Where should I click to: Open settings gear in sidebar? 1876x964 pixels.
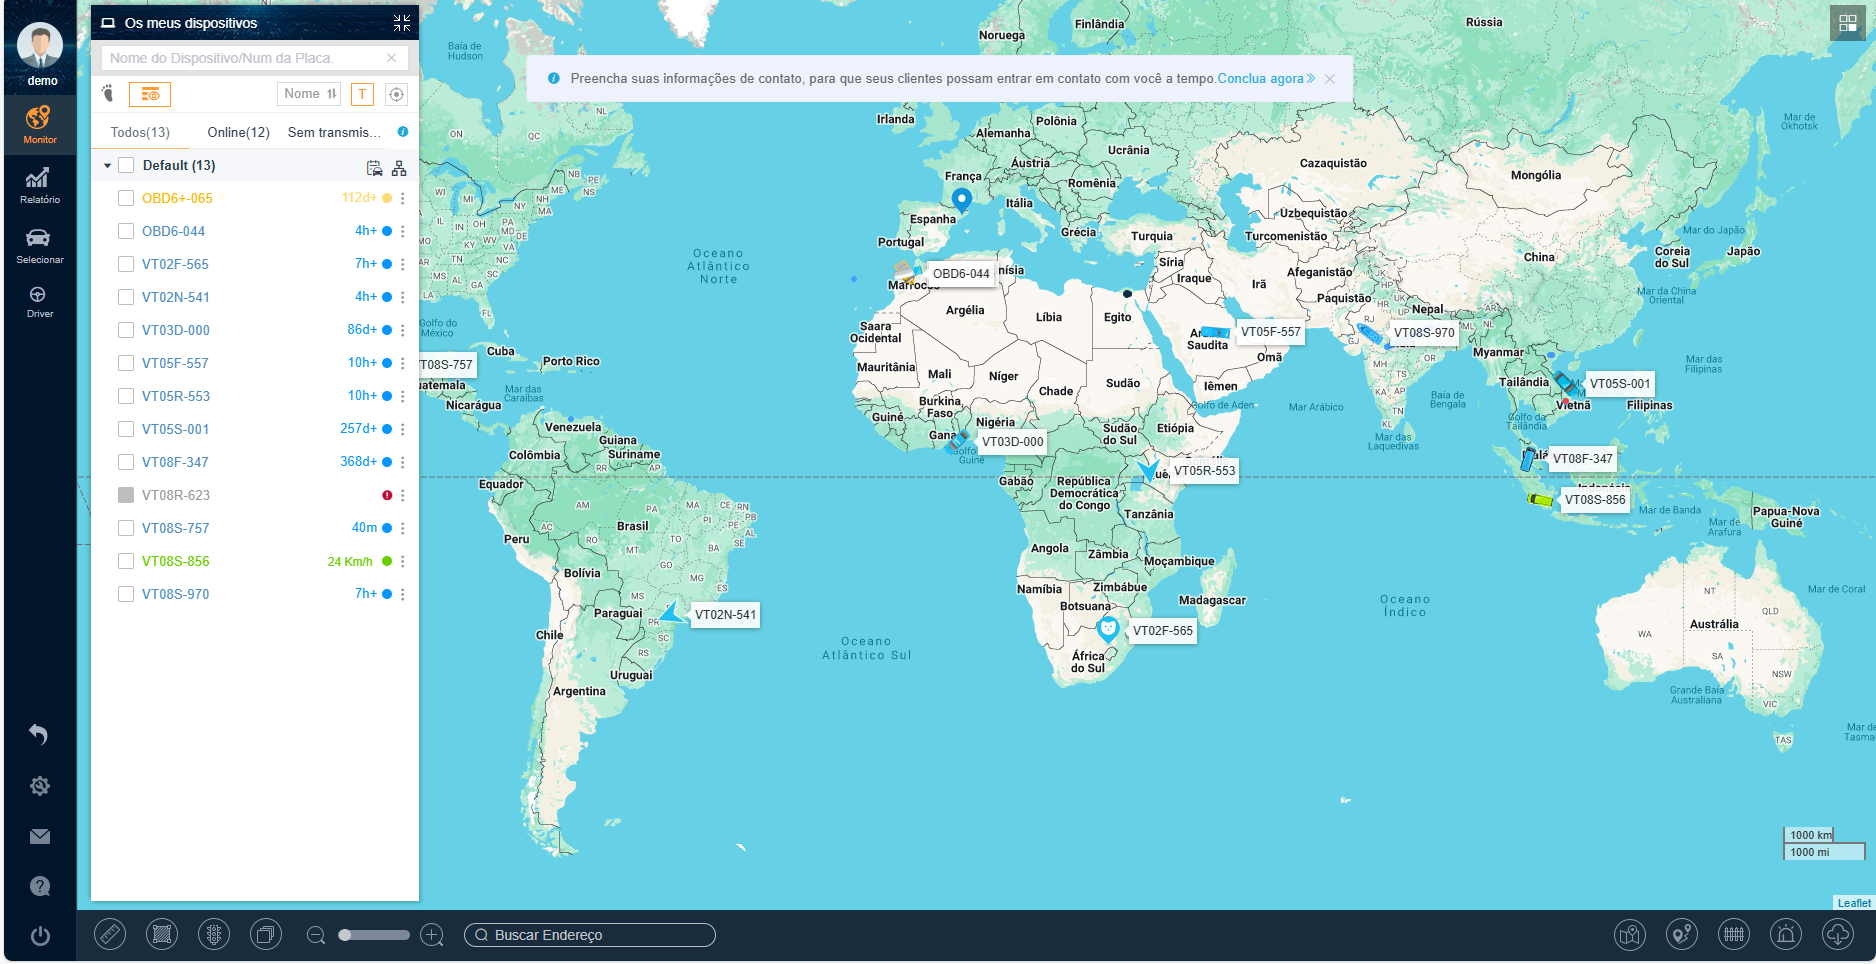[x=40, y=786]
